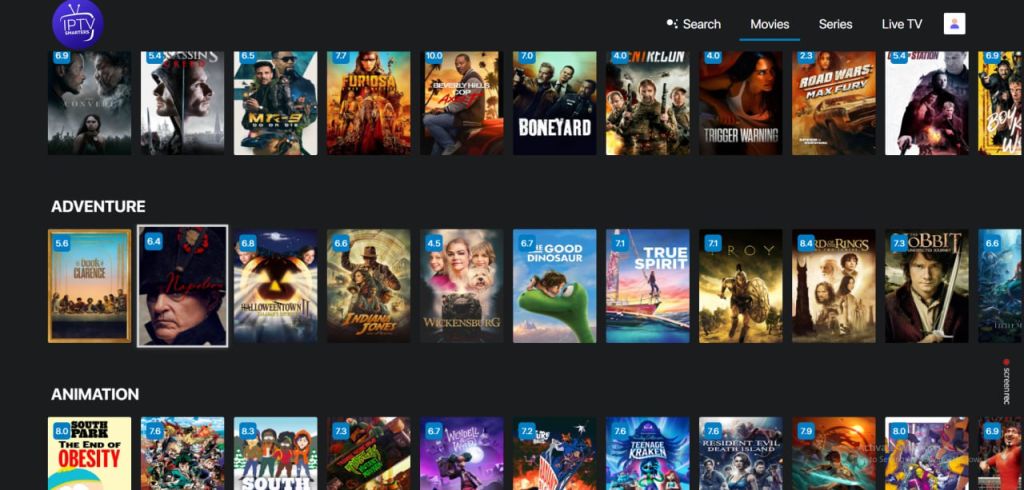Open the Series tab
1024x490 pixels.
(835, 24)
